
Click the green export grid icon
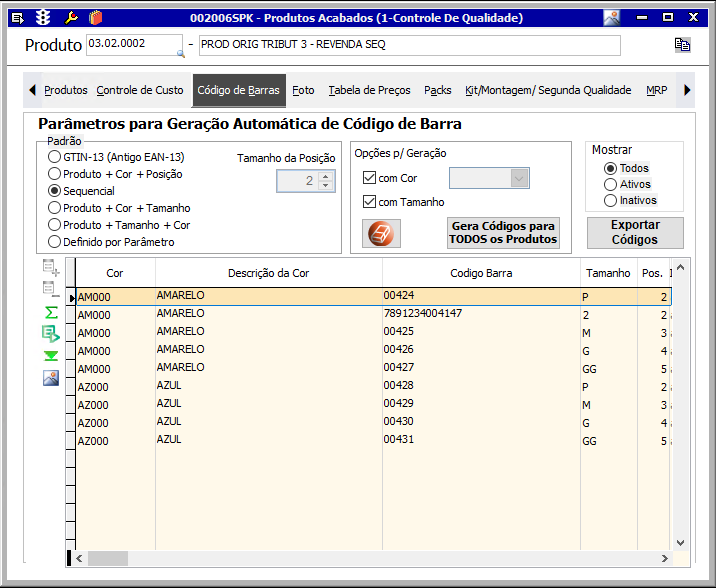(x=51, y=334)
